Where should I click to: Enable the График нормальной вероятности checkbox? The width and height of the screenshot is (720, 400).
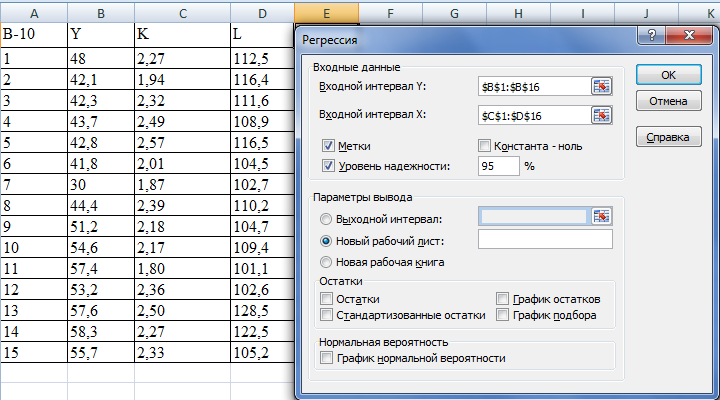click(x=326, y=358)
